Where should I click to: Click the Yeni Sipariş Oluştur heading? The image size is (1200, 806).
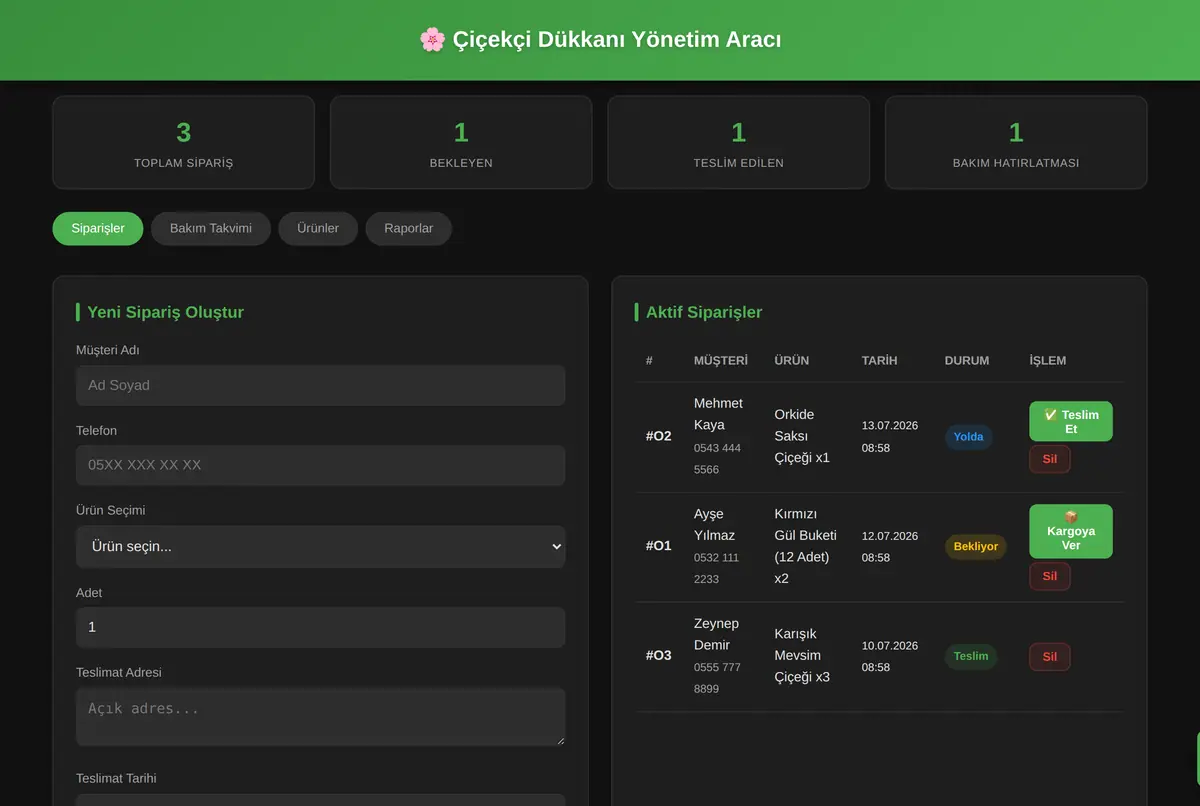click(x=166, y=312)
